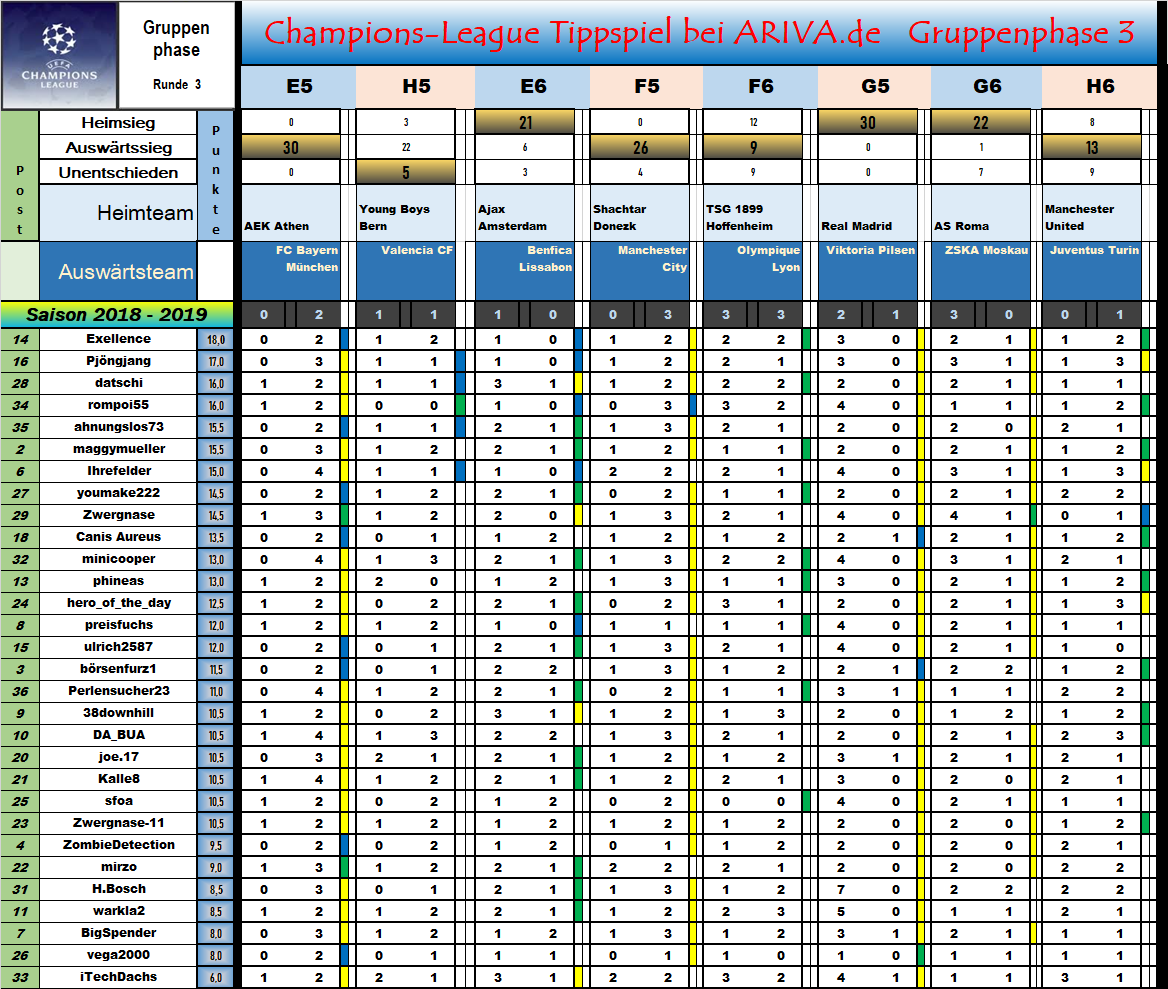Select player 'DA_BUA' in the ranking

[118, 735]
